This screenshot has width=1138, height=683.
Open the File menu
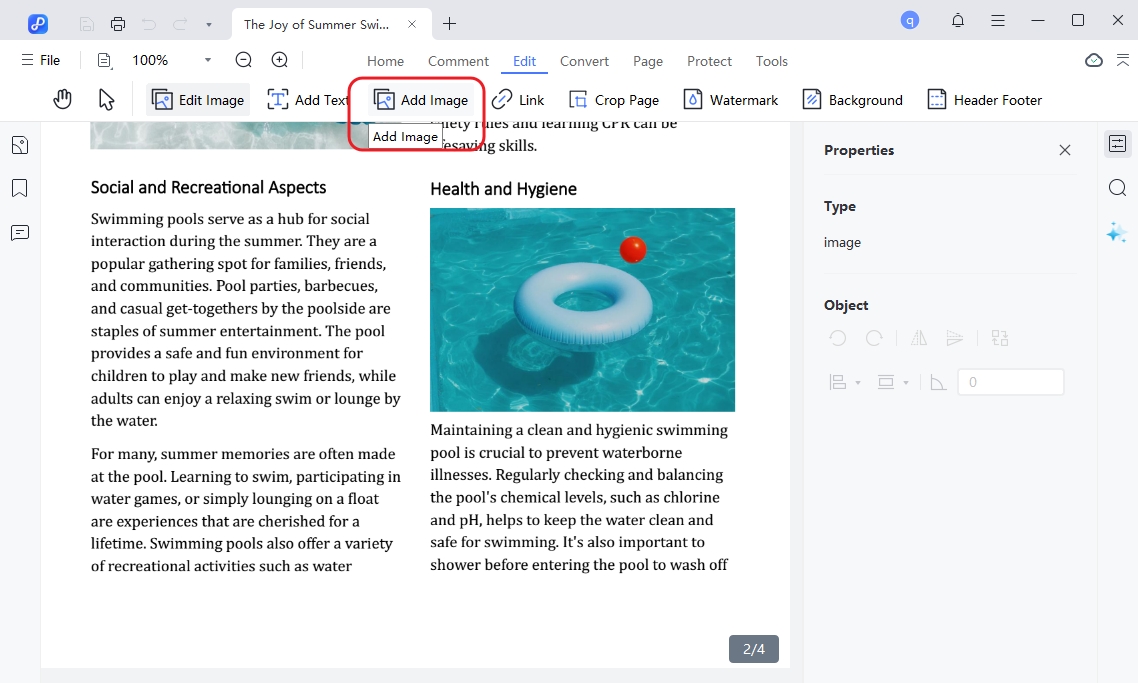click(40, 60)
